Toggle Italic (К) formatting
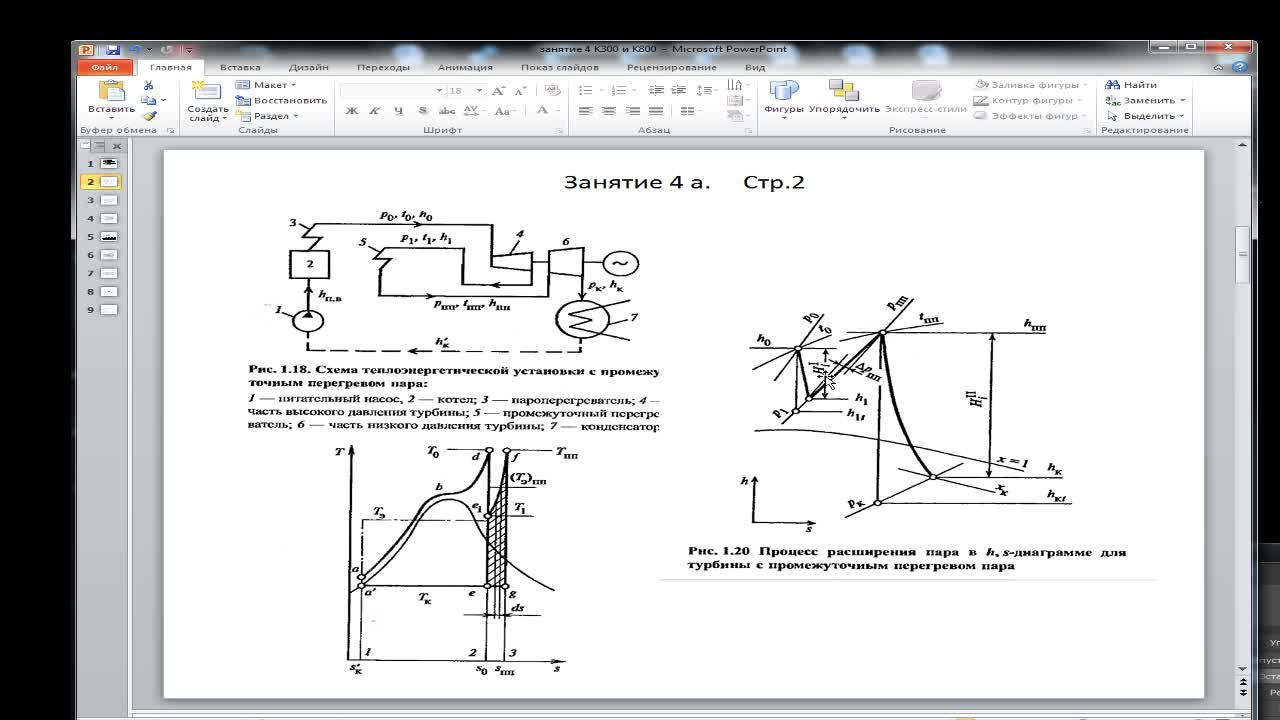Screen dimensions: 1280x720 [x=375, y=111]
